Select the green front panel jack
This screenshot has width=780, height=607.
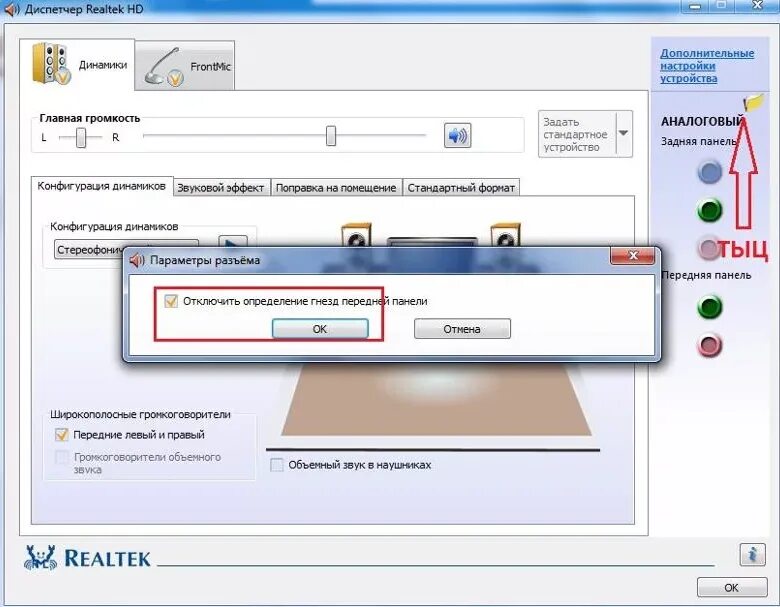coord(709,306)
